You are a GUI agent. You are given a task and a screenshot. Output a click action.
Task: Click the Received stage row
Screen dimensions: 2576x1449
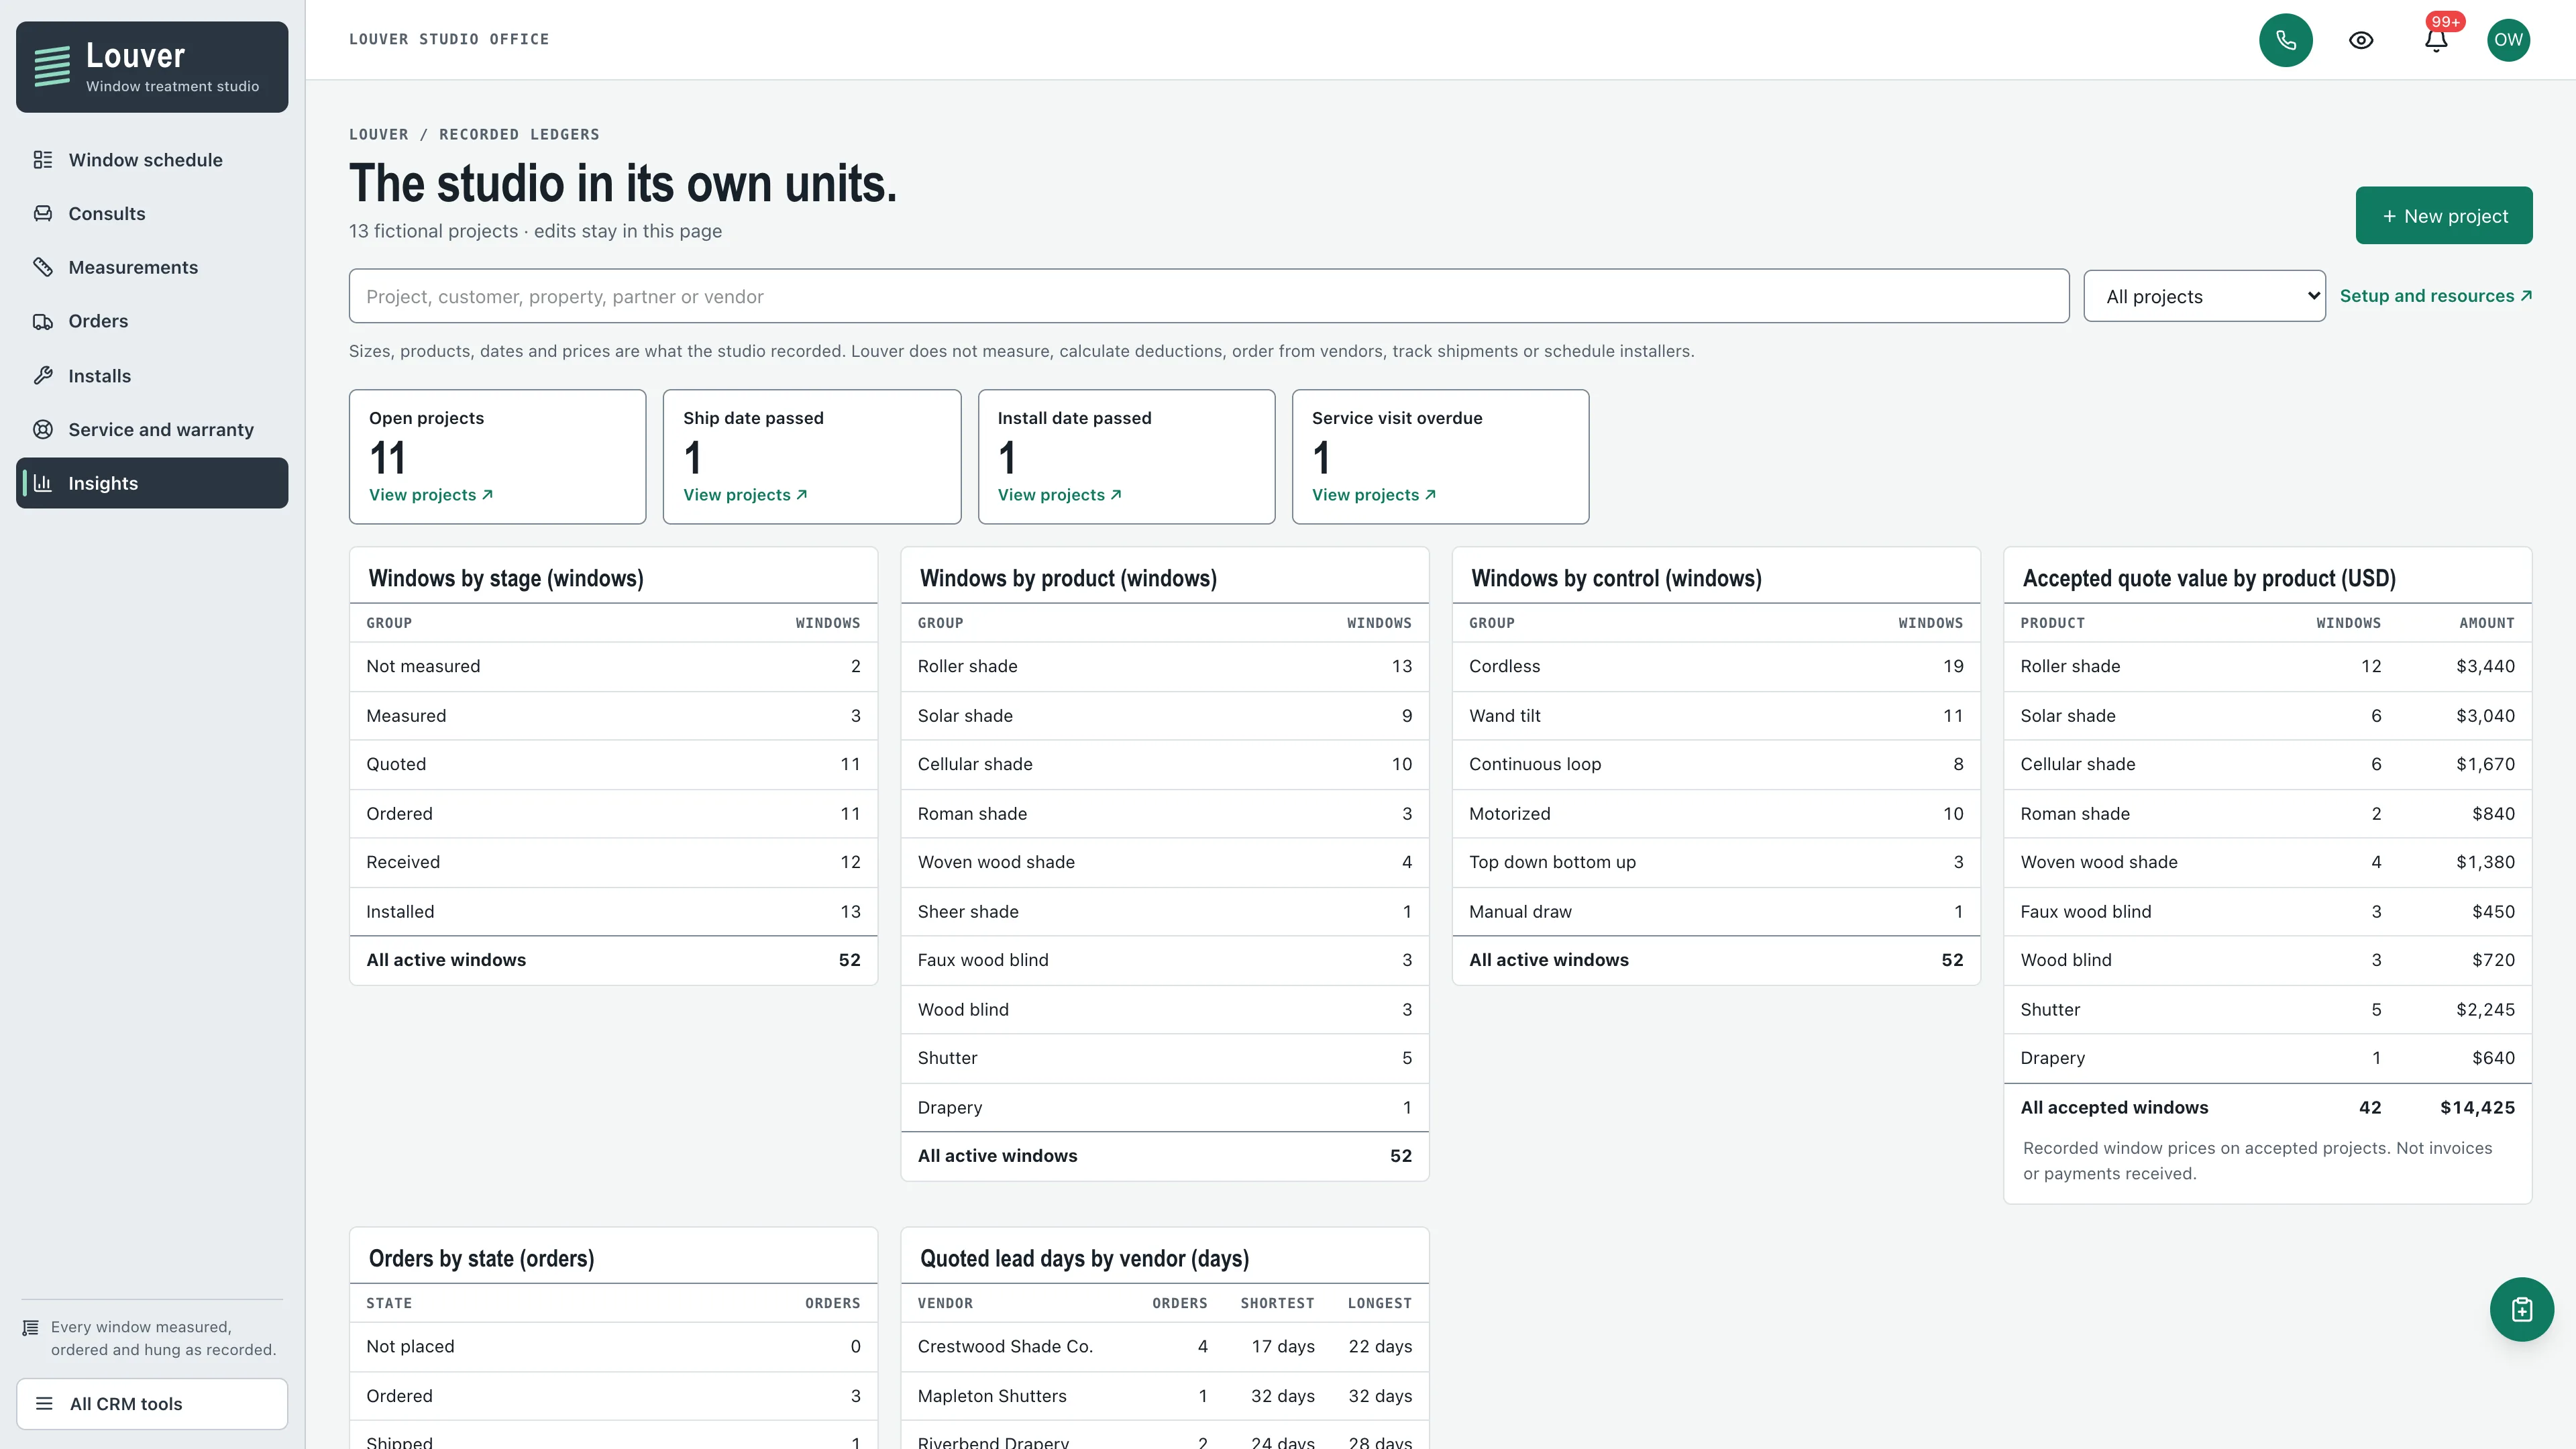click(613, 862)
